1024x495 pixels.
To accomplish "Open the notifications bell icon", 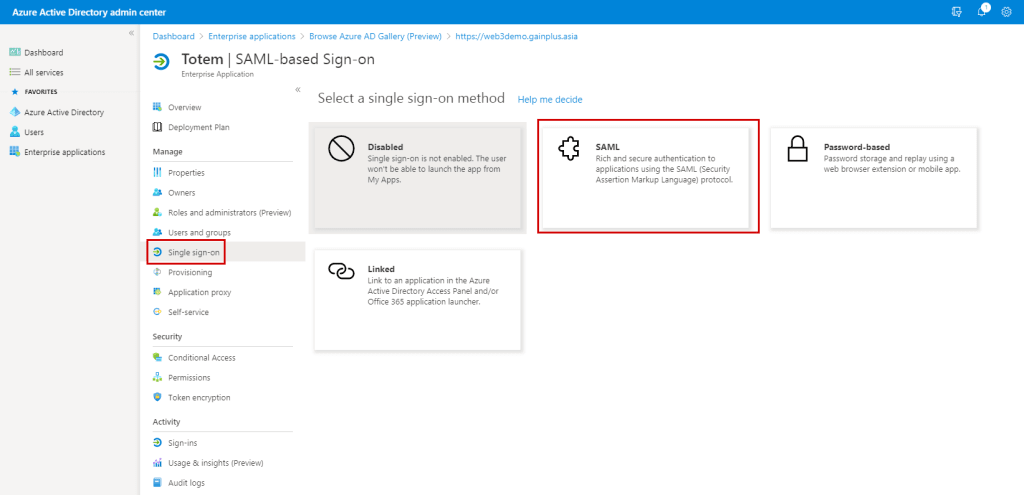I will (x=982, y=11).
